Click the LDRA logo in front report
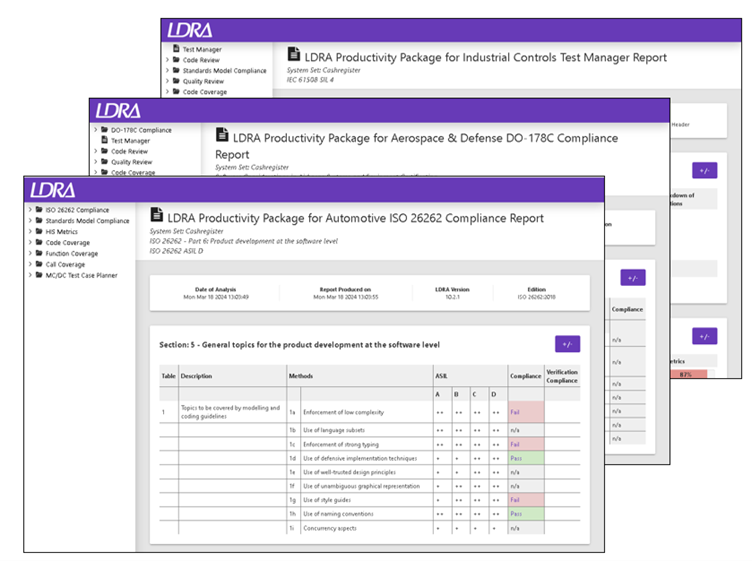This screenshot has height=561, width=752. pos(53,190)
